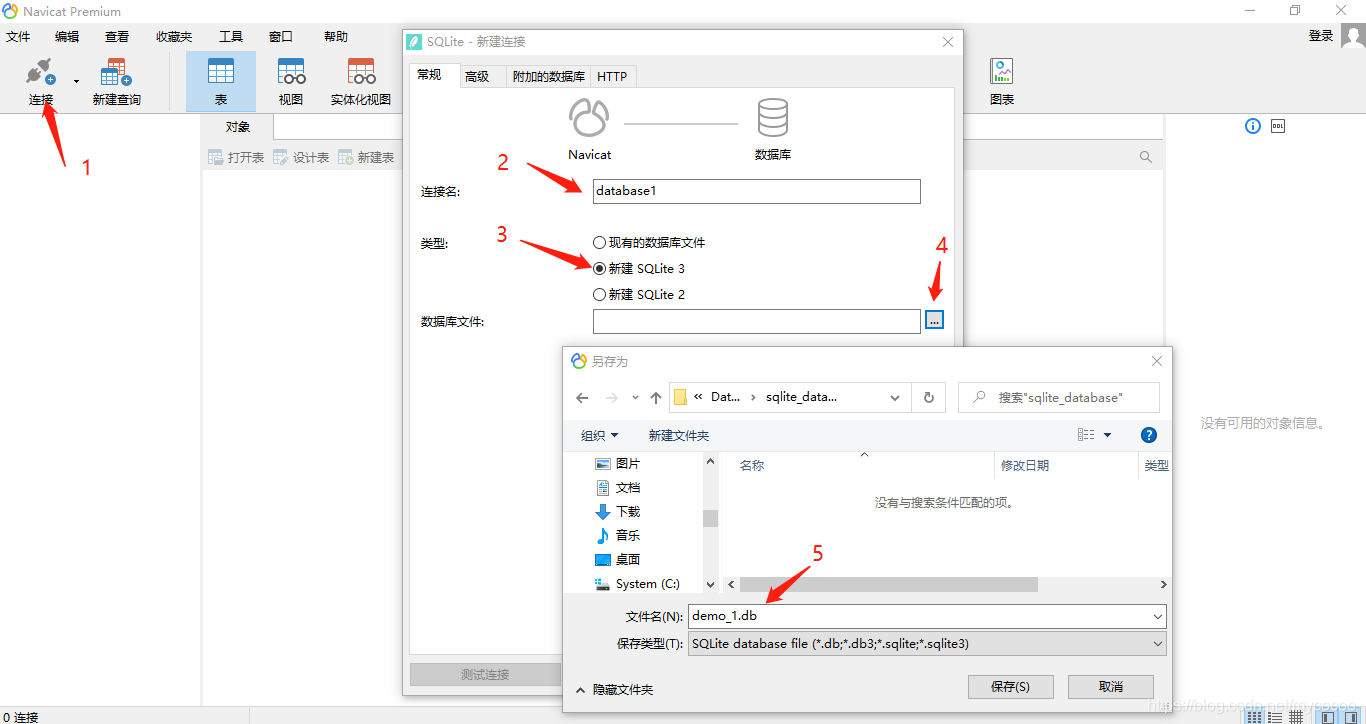
Task: Open the File (文件) menu
Action: (18, 37)
